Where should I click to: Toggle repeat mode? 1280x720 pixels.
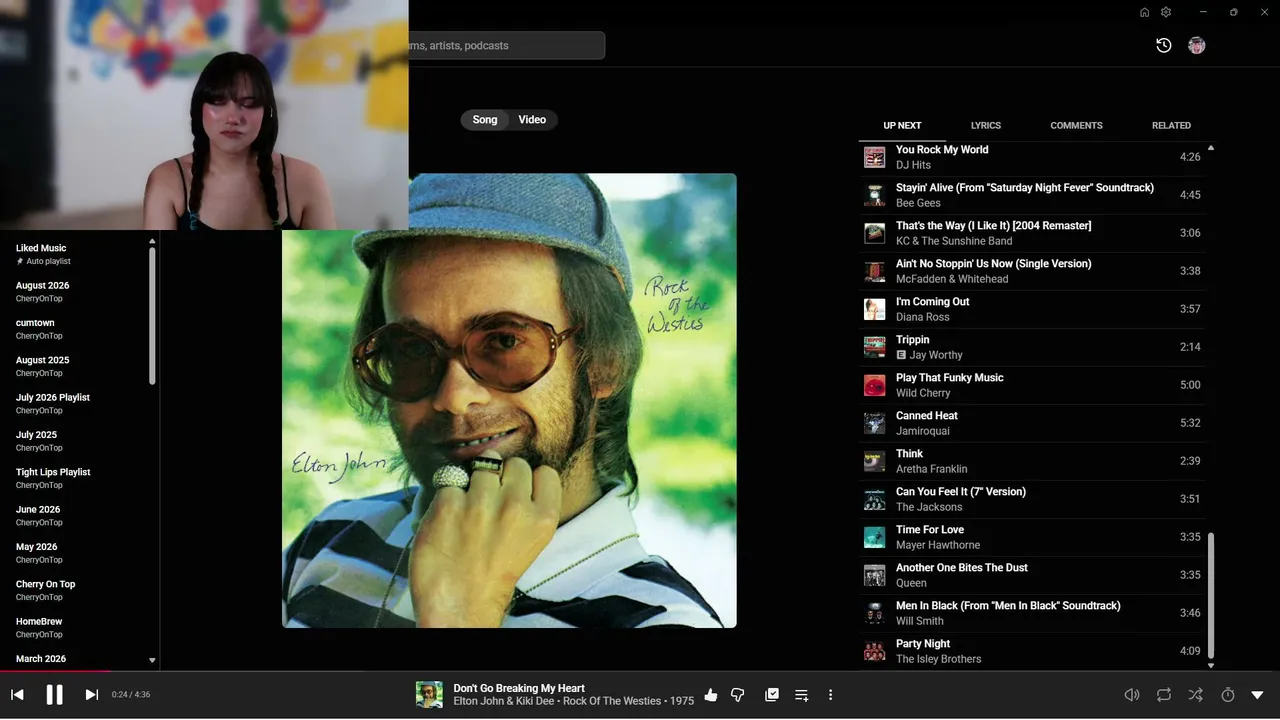[1164, 695]
